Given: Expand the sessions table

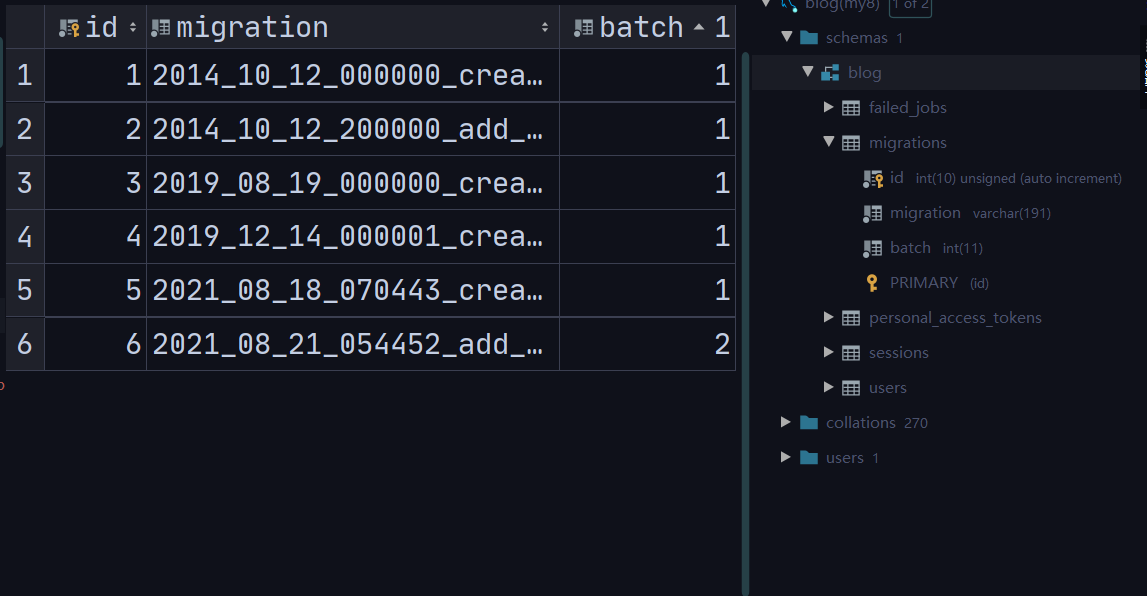Looking at the screenshot, I should [x=829, y=352].
